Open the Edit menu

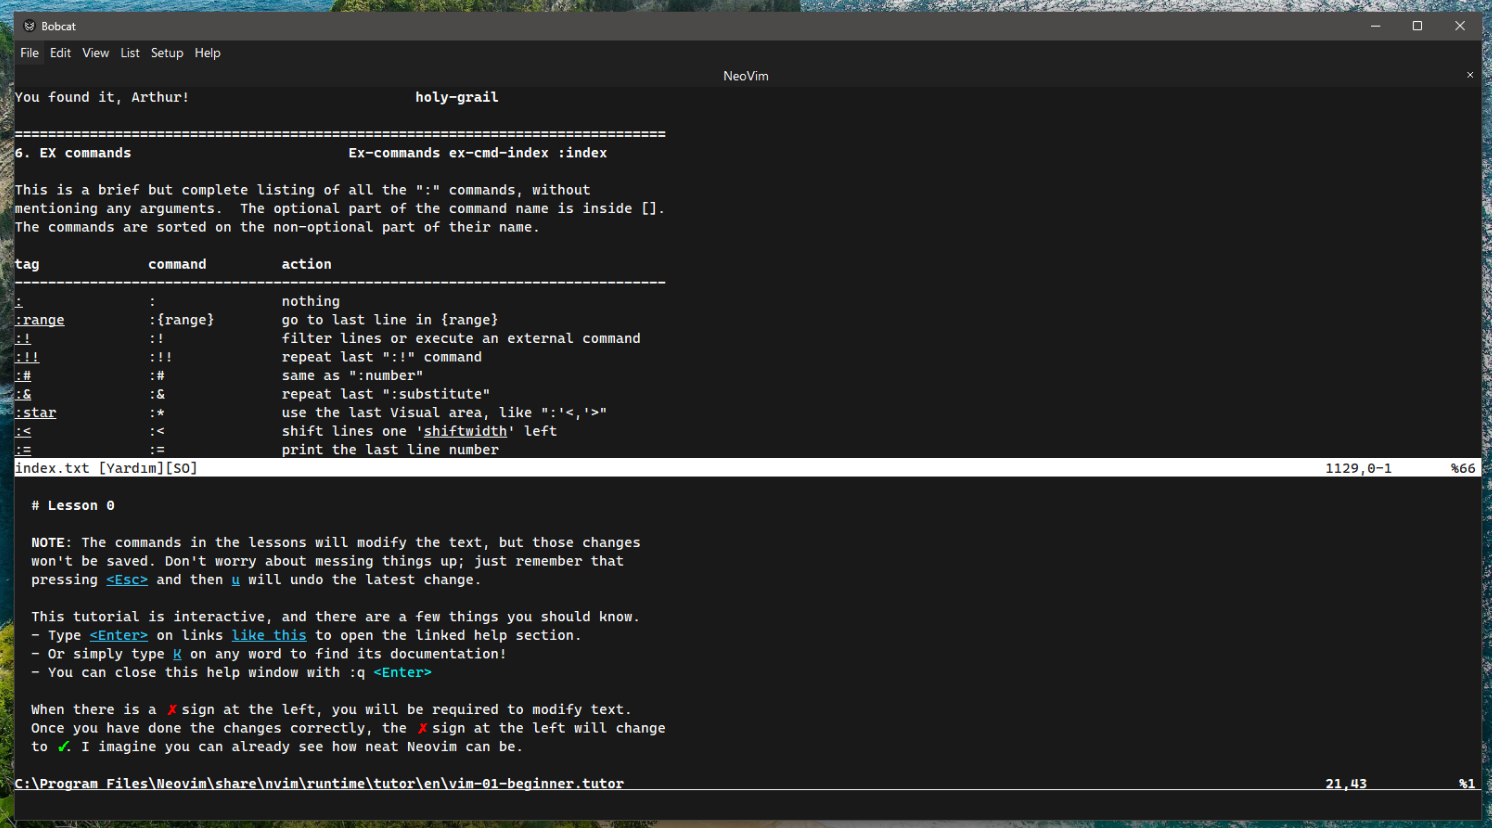(x=61, y=53)
